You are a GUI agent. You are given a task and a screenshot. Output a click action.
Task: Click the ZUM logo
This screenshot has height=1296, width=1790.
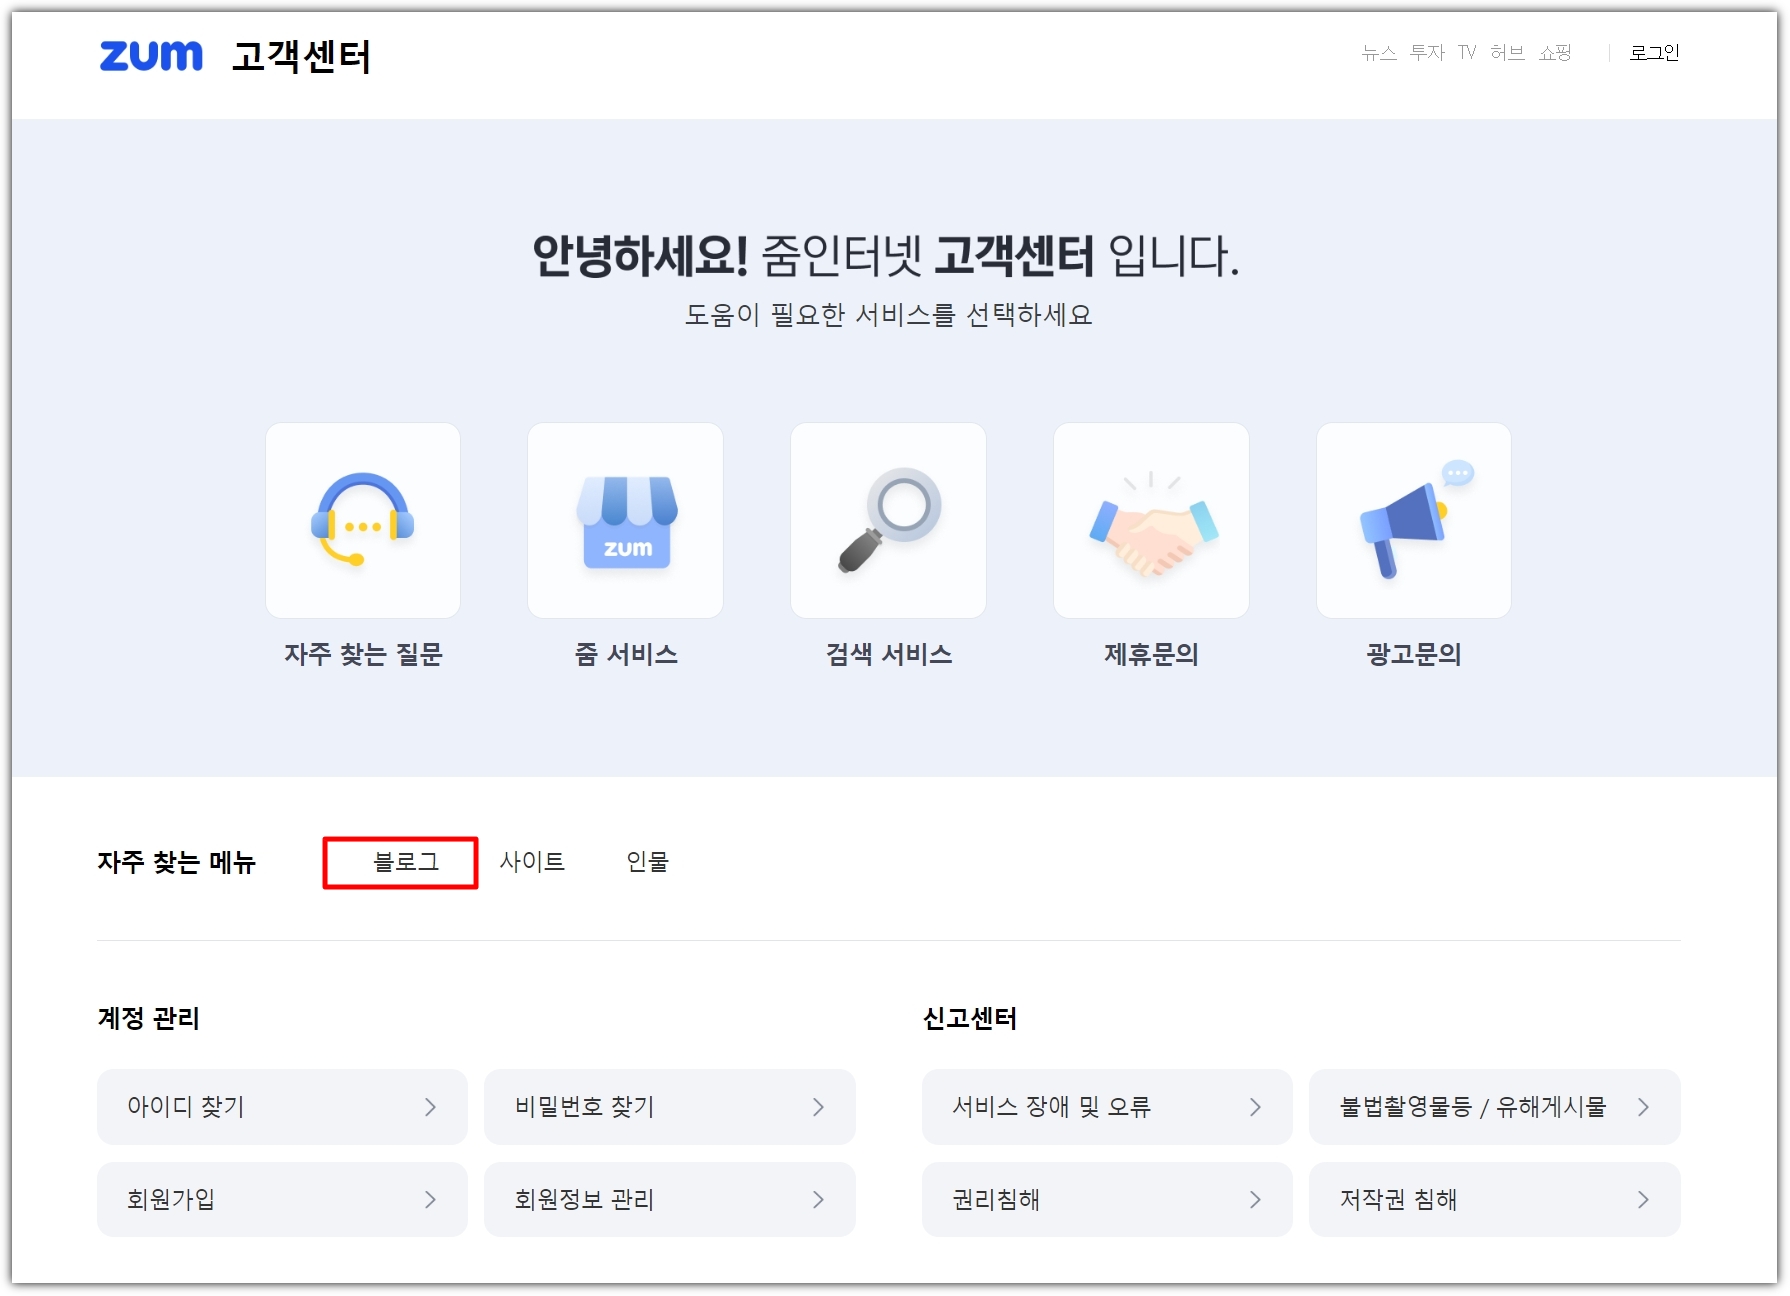(x=150, y=57)
